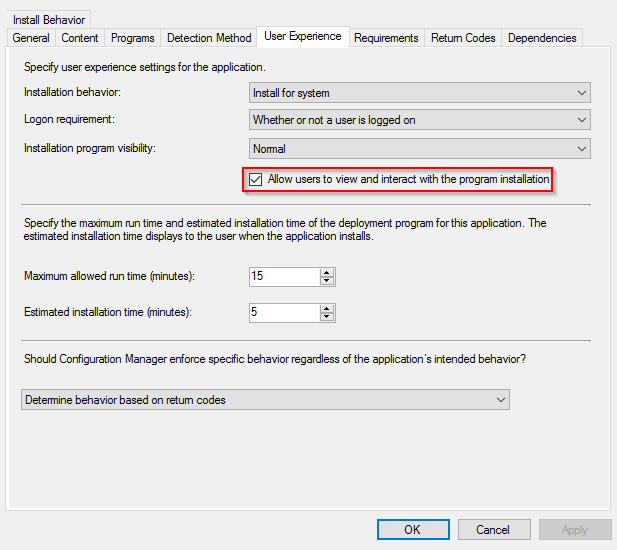Go to the Programs tab
617x550 pixels.
[133, 38]
